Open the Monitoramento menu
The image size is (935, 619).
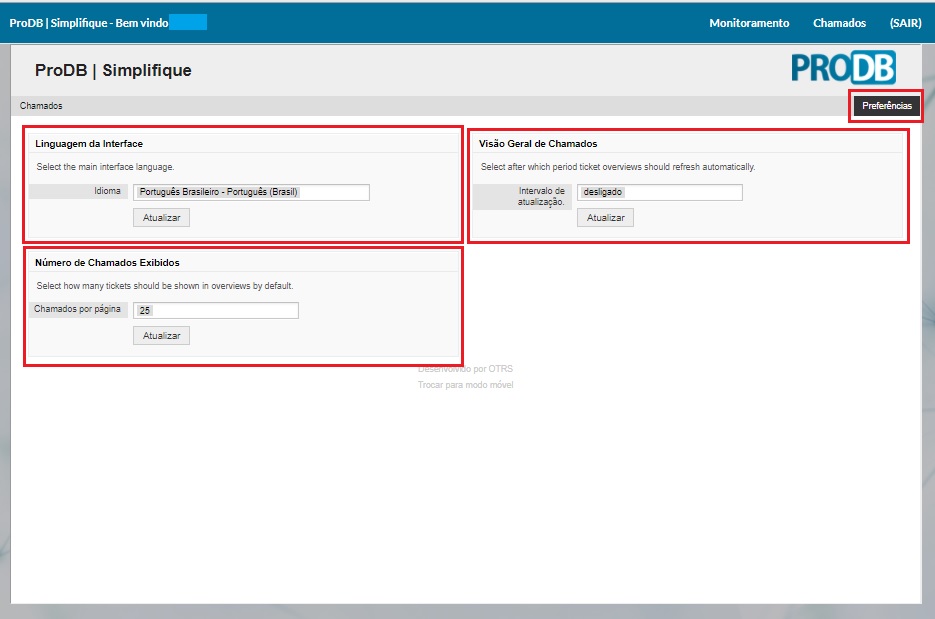(749, 23)
